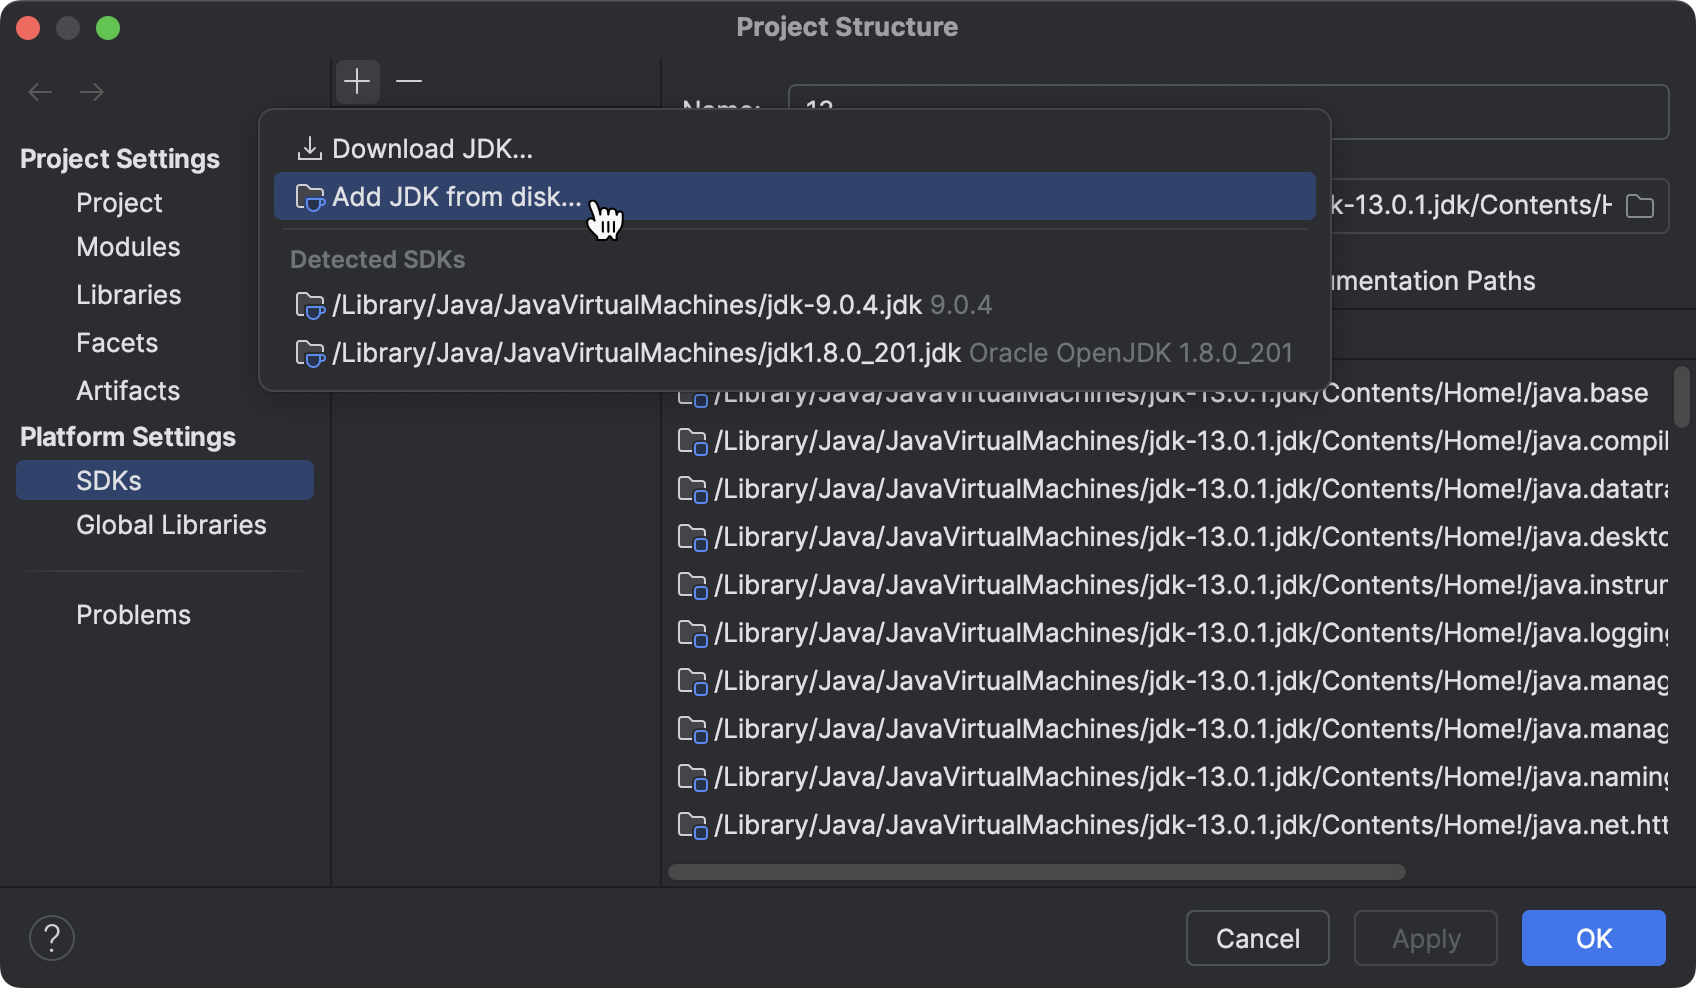
Task: Select the detected jdk1.8.0_201 SDK
Action: coord(645,352)
